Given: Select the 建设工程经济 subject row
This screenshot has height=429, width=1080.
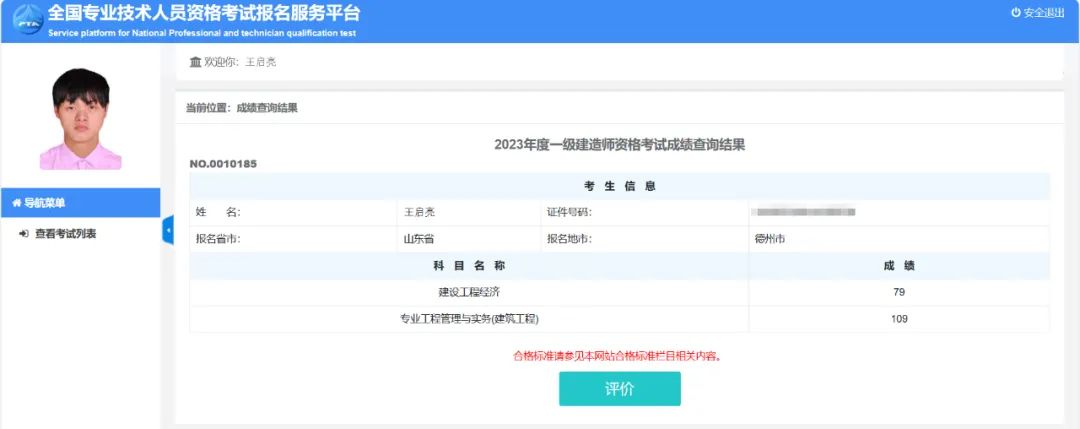Looking at the screenshot, I should tap(468, 292).
